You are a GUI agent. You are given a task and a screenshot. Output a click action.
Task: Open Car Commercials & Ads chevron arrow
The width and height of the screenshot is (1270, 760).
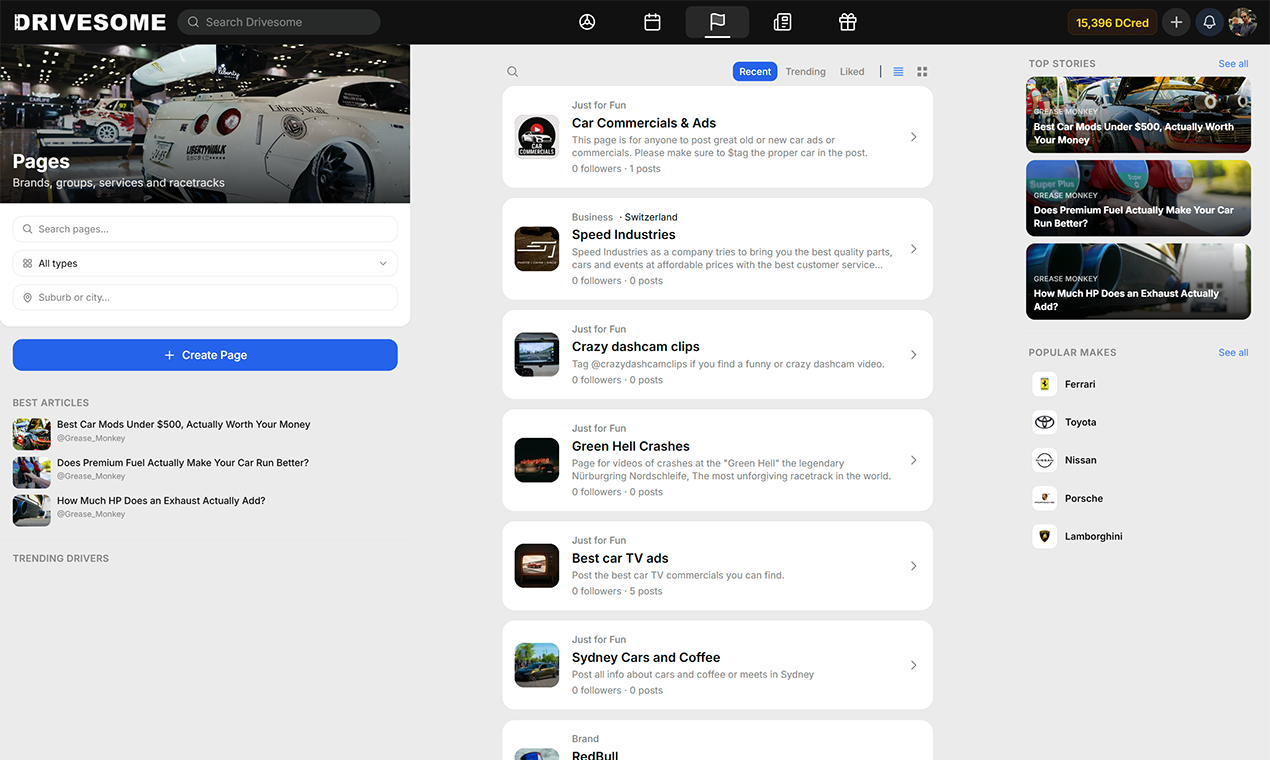pyautogui.click(x=913, y=137)
